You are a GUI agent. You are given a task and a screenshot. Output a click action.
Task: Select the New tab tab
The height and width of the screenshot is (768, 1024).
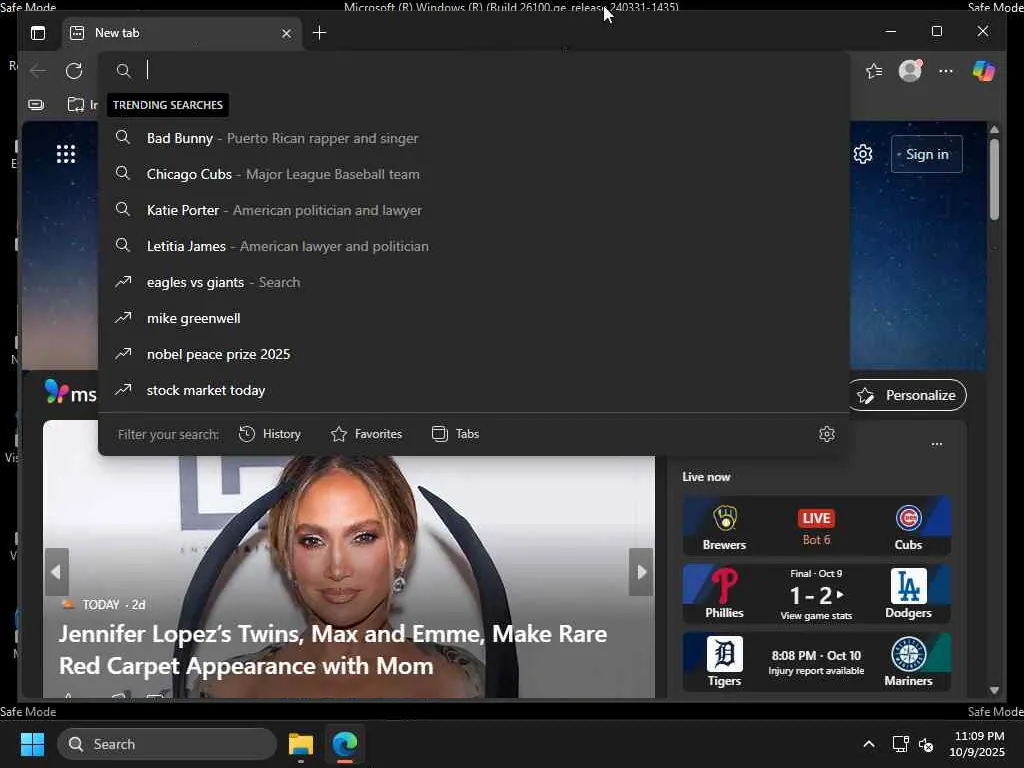(x=182, y=33)
